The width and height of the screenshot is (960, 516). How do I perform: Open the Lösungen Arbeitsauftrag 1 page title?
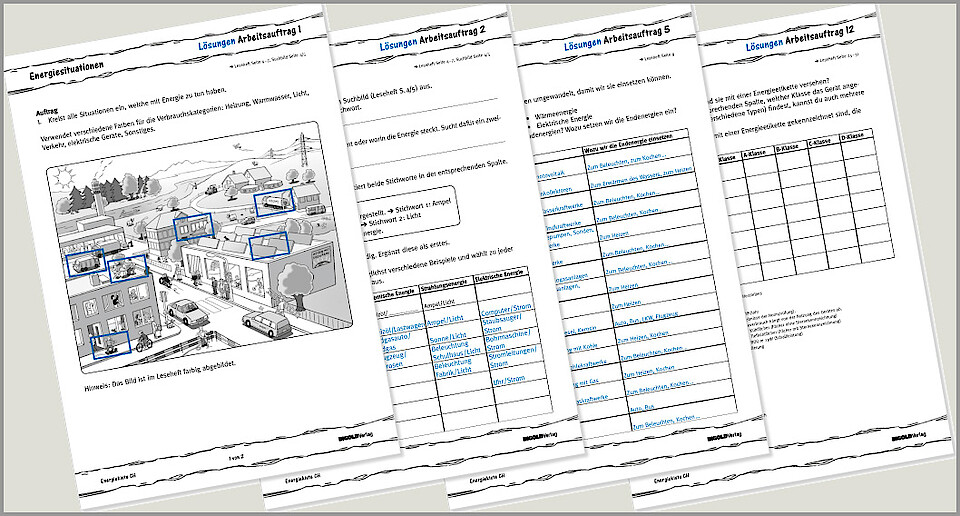[249, 38]
